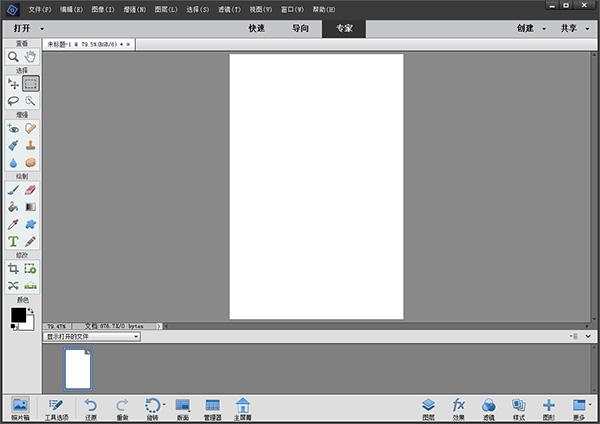Open the Select (选择) menu
This screenshot has width=600, height=424.
point(198,9)
